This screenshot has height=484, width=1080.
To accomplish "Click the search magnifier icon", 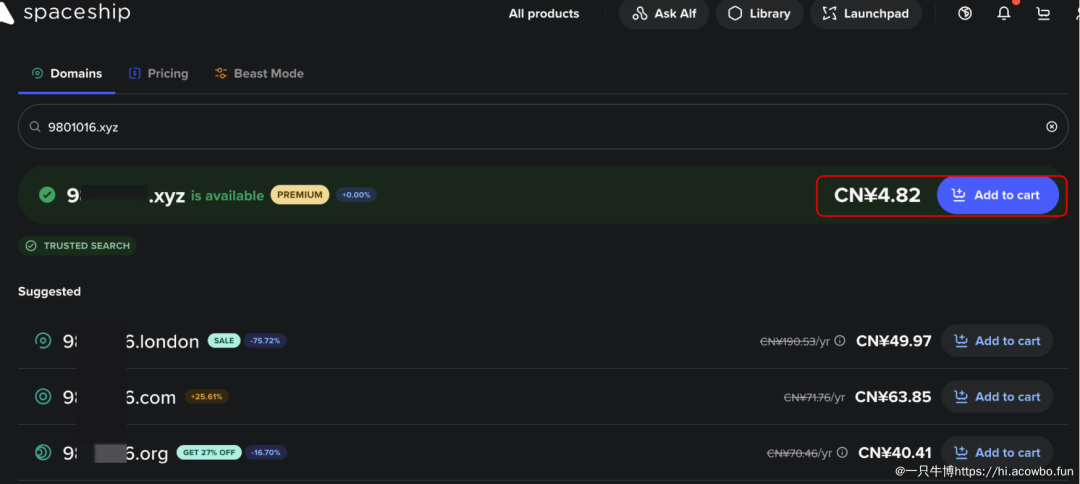I will point(35,127).
